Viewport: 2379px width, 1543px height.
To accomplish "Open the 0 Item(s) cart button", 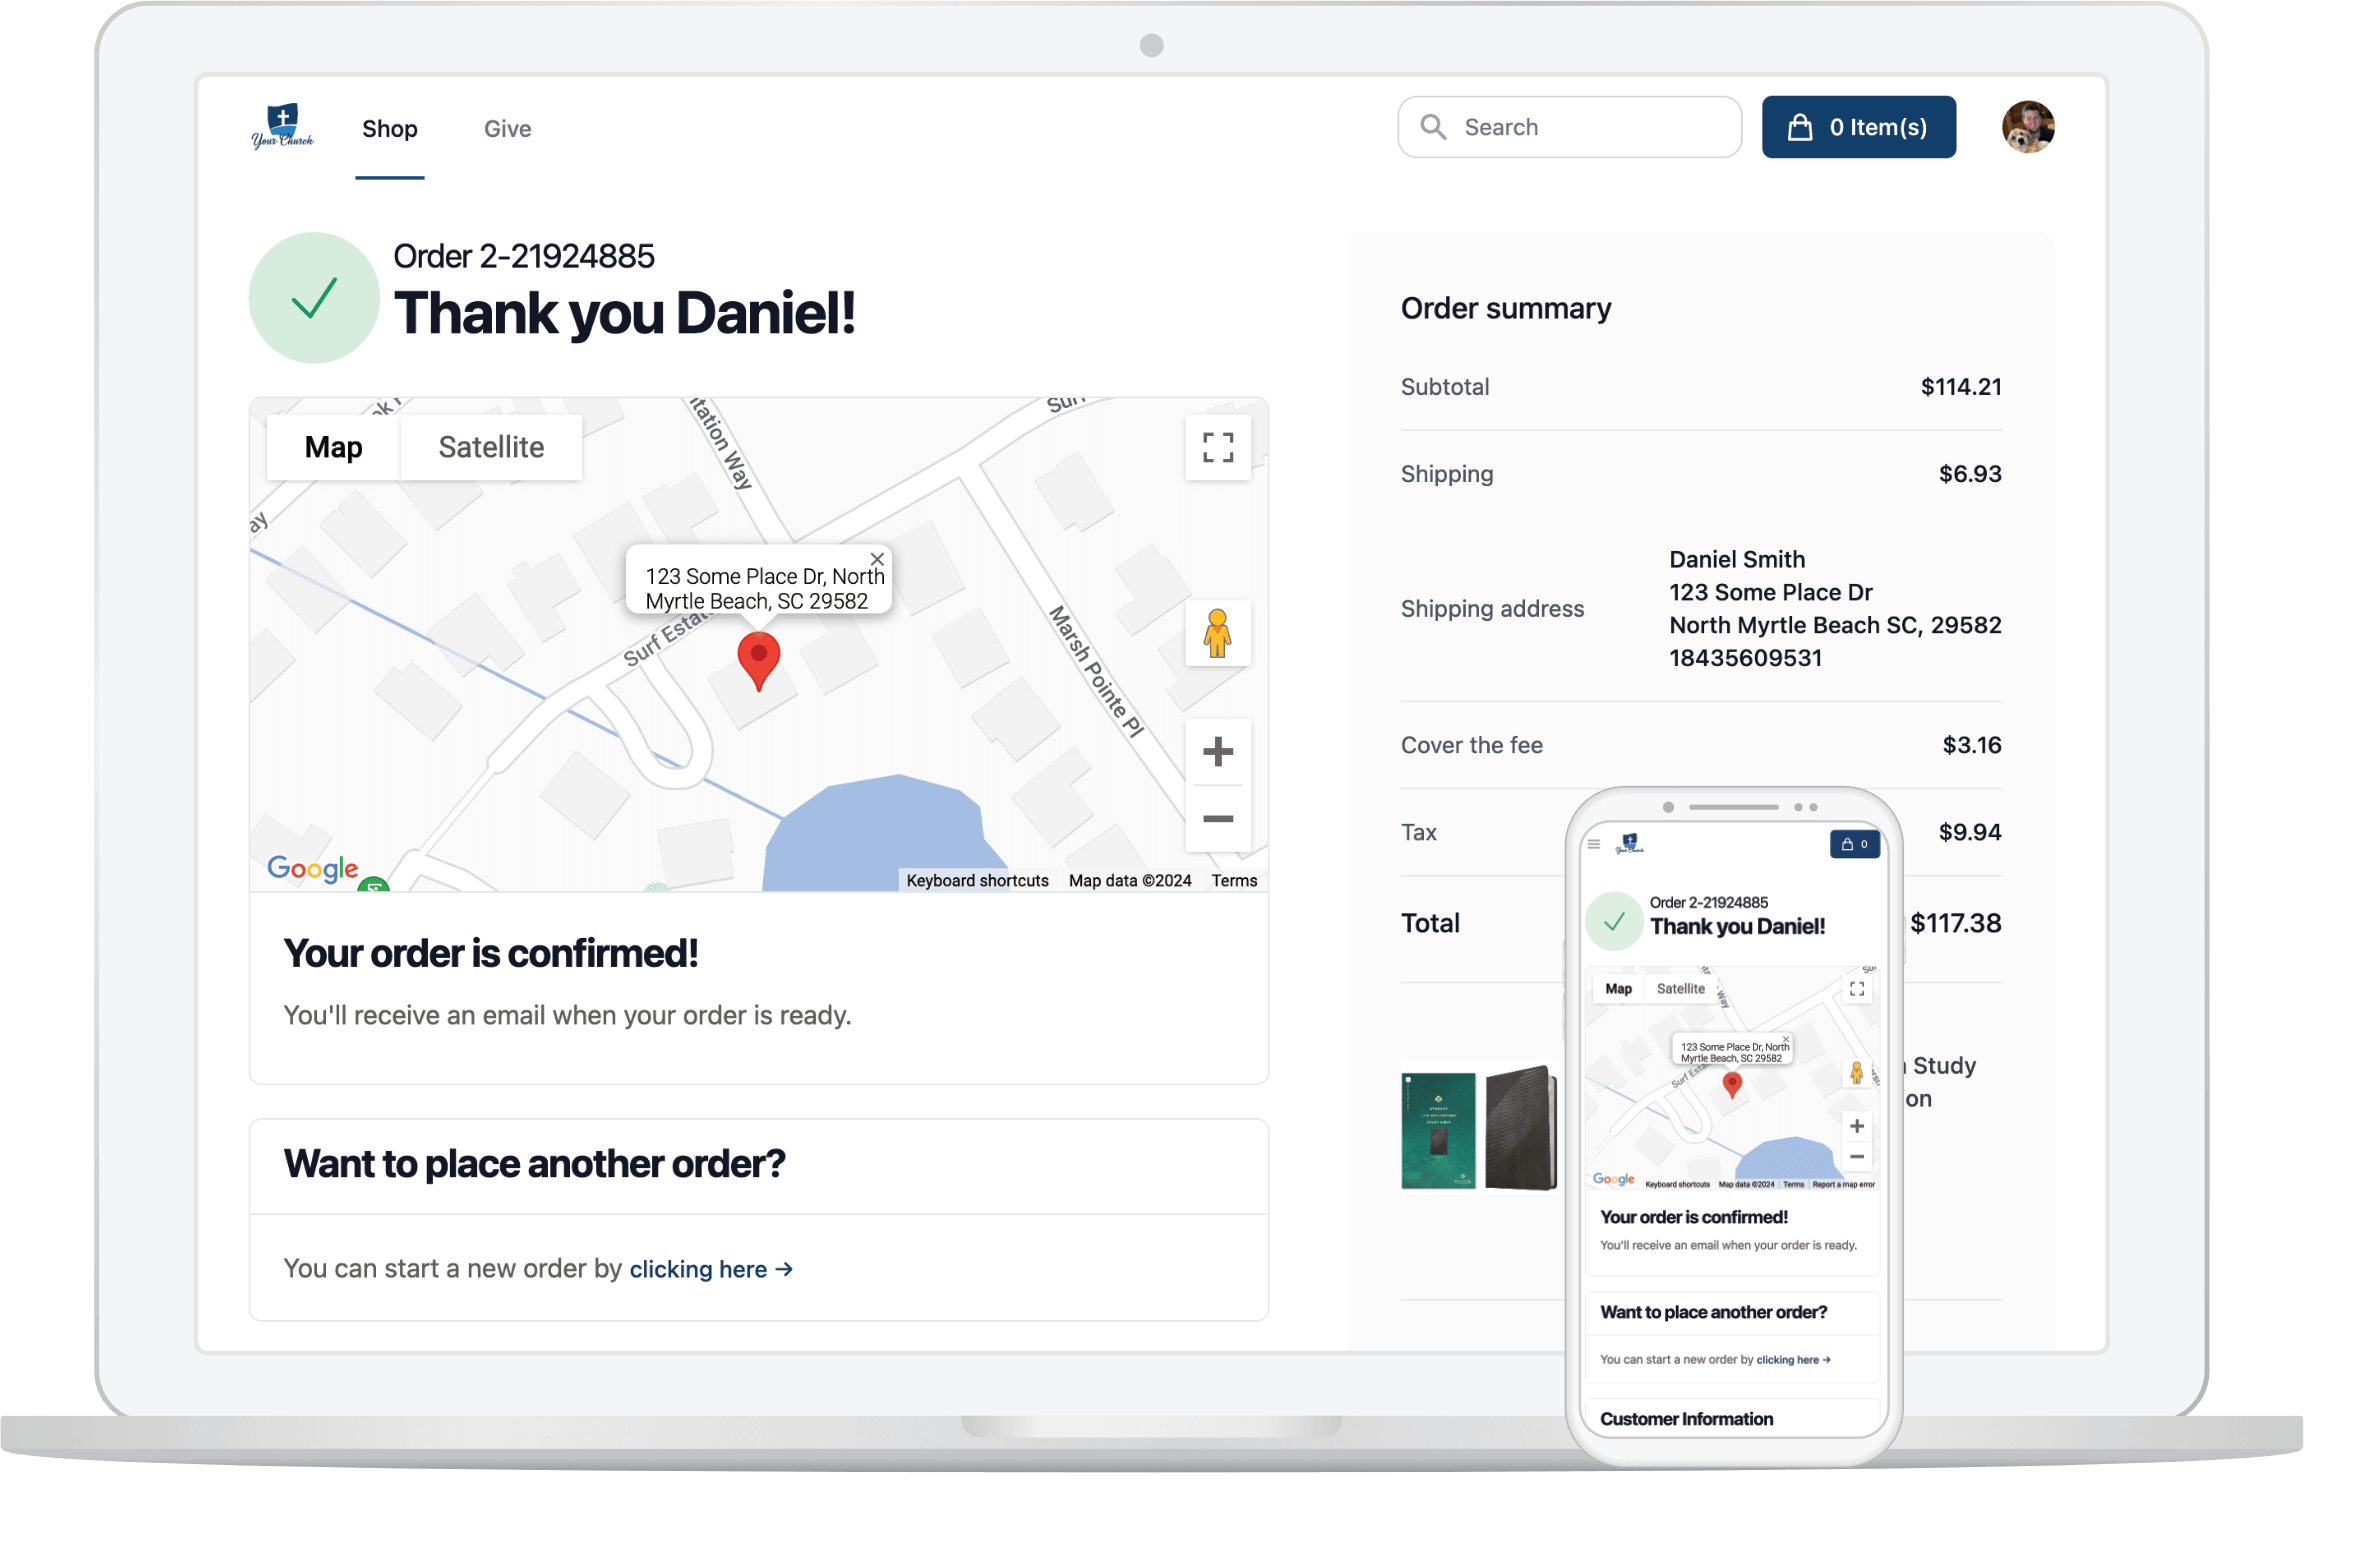I will (1859, 127).
